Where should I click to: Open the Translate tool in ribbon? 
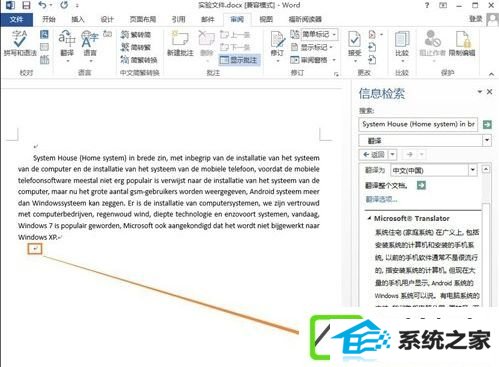[x=67, y=45]
